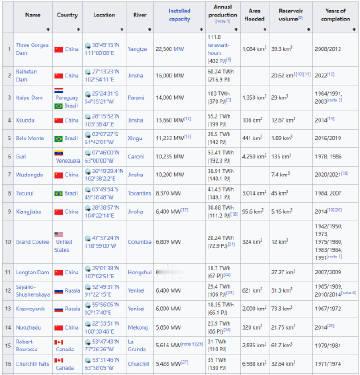Viewport: 360px width, 375px height.
Task: Open the Sayano-Shushenskaya link
Action: click(33, 291)
